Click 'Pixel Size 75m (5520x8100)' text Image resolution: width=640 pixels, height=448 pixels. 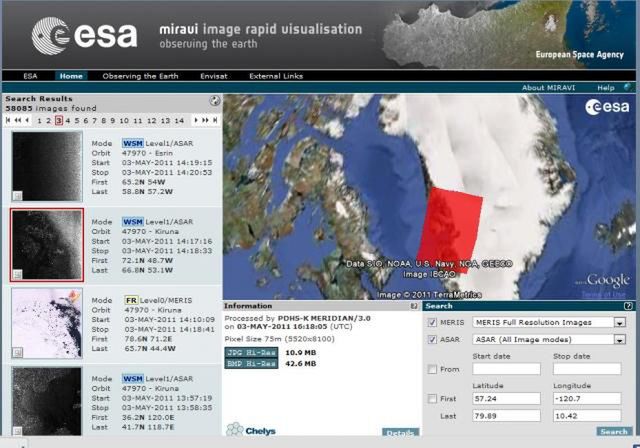(x=280, y=339)
